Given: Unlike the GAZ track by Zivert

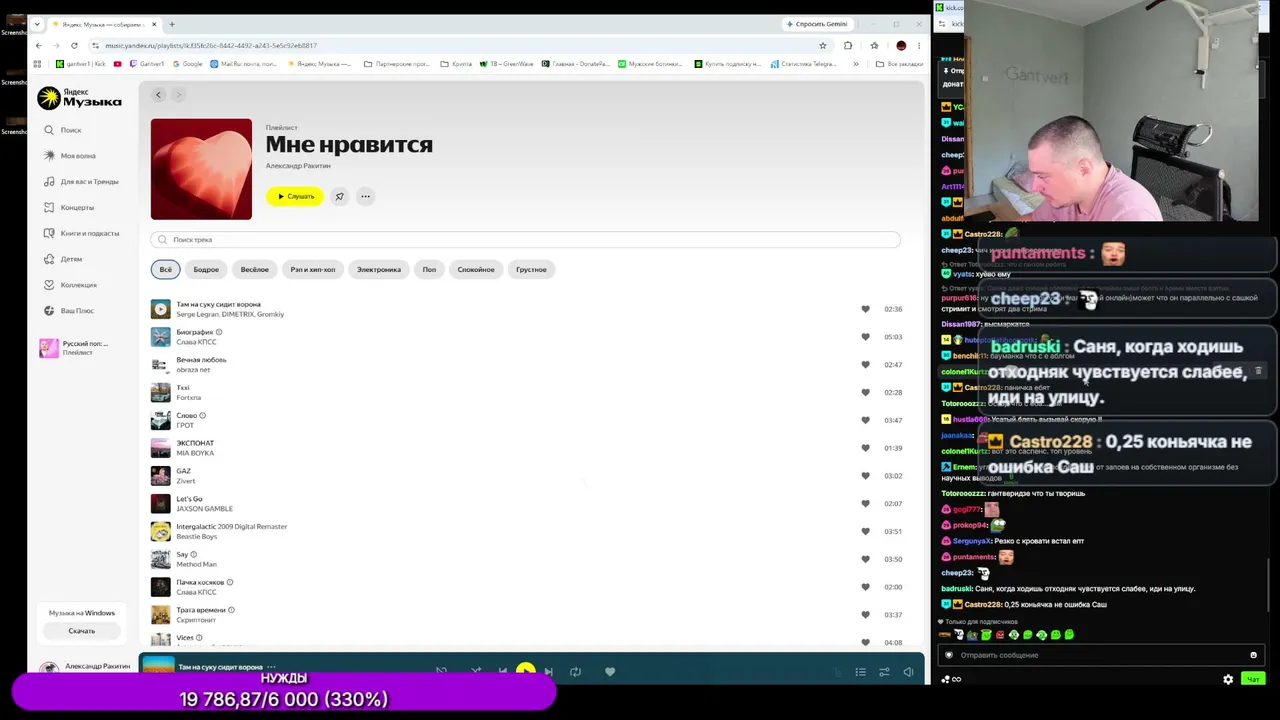Looking at the screenshot, I should pos(865,476).
